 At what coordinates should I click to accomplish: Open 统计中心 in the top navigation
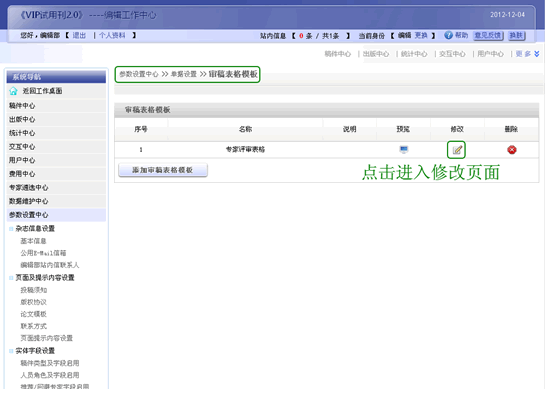[x=414, y=54]
